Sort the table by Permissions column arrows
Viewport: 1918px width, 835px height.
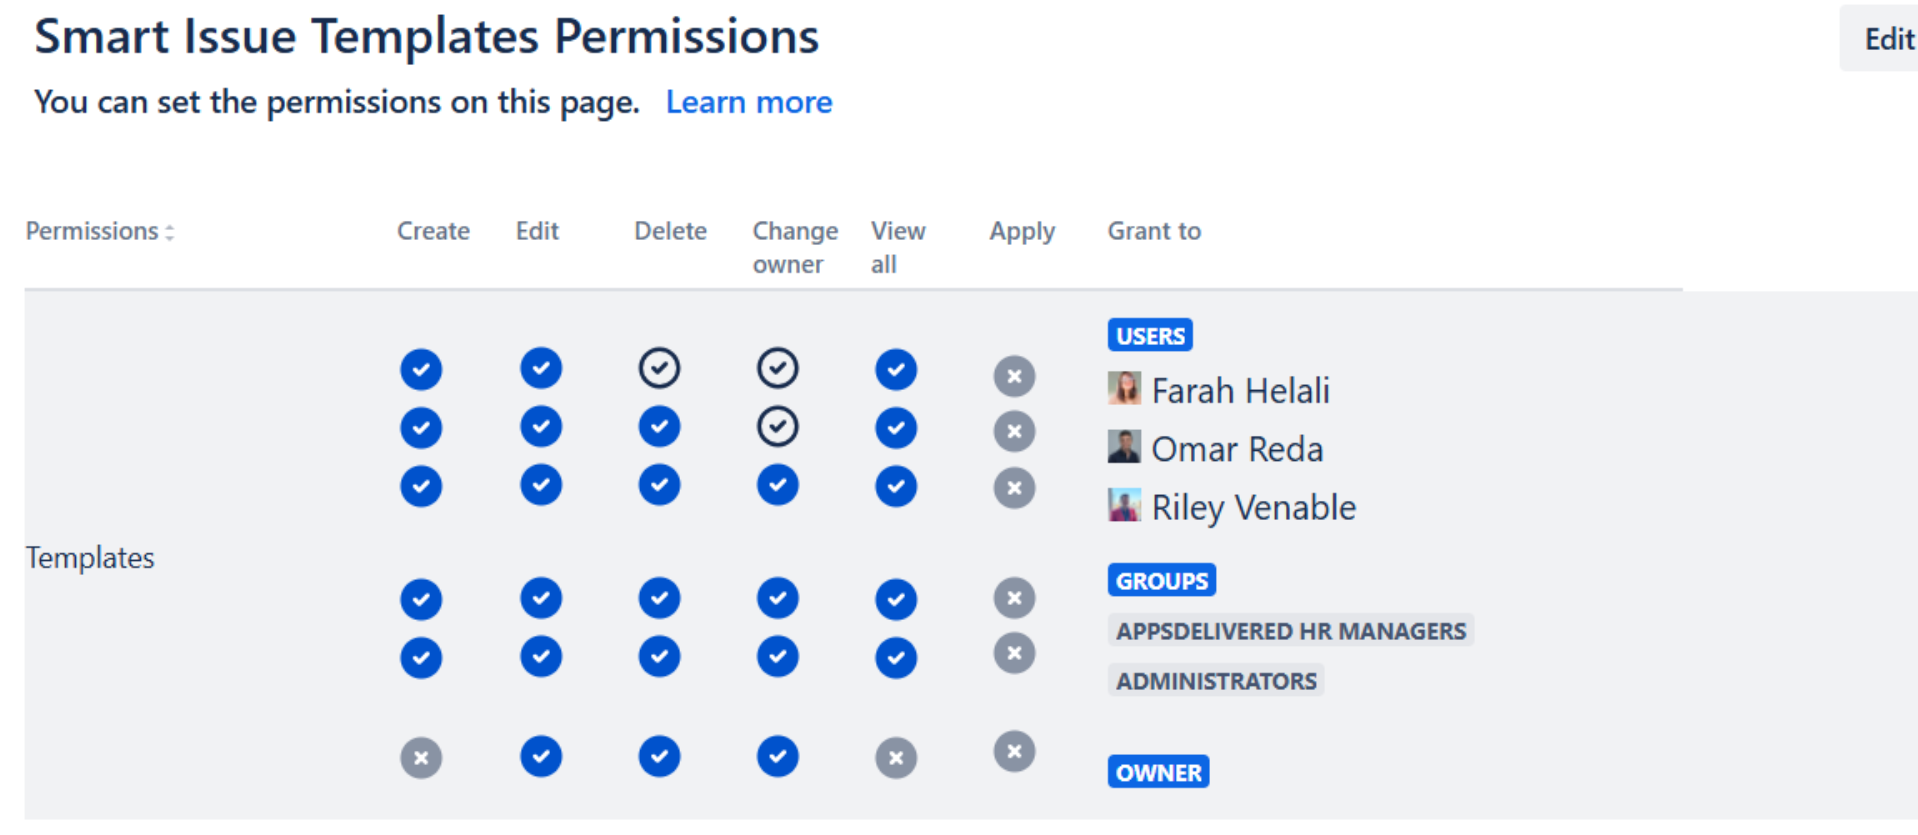coord(170,232)
